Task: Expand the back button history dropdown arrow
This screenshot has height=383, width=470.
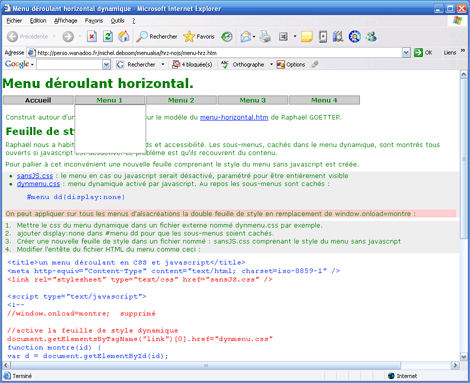Action: (54, 36)
